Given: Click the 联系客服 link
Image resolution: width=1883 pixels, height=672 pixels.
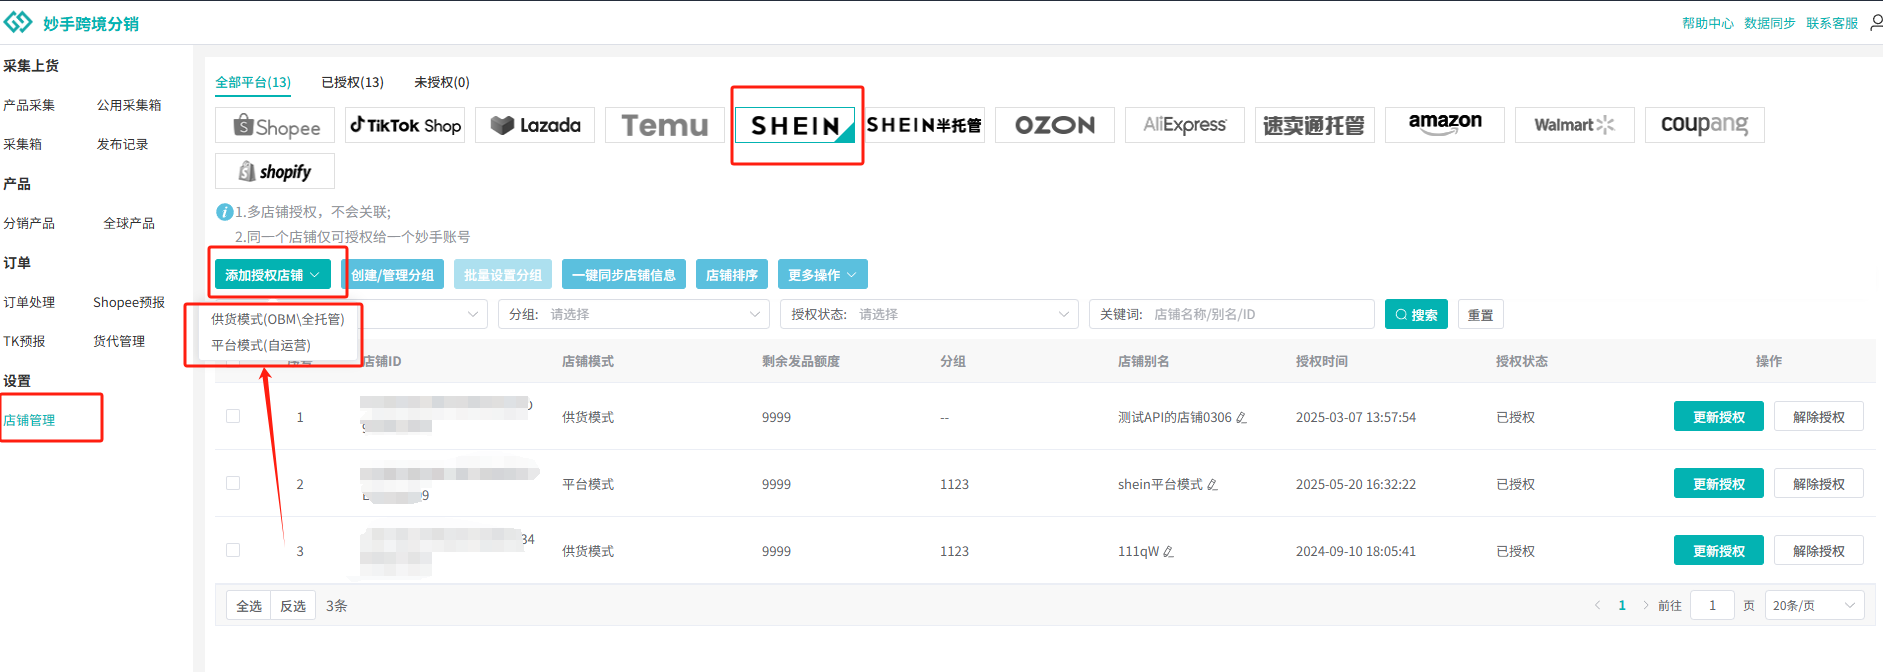Looking at the screenshot, I should [x=1832, y=23].
